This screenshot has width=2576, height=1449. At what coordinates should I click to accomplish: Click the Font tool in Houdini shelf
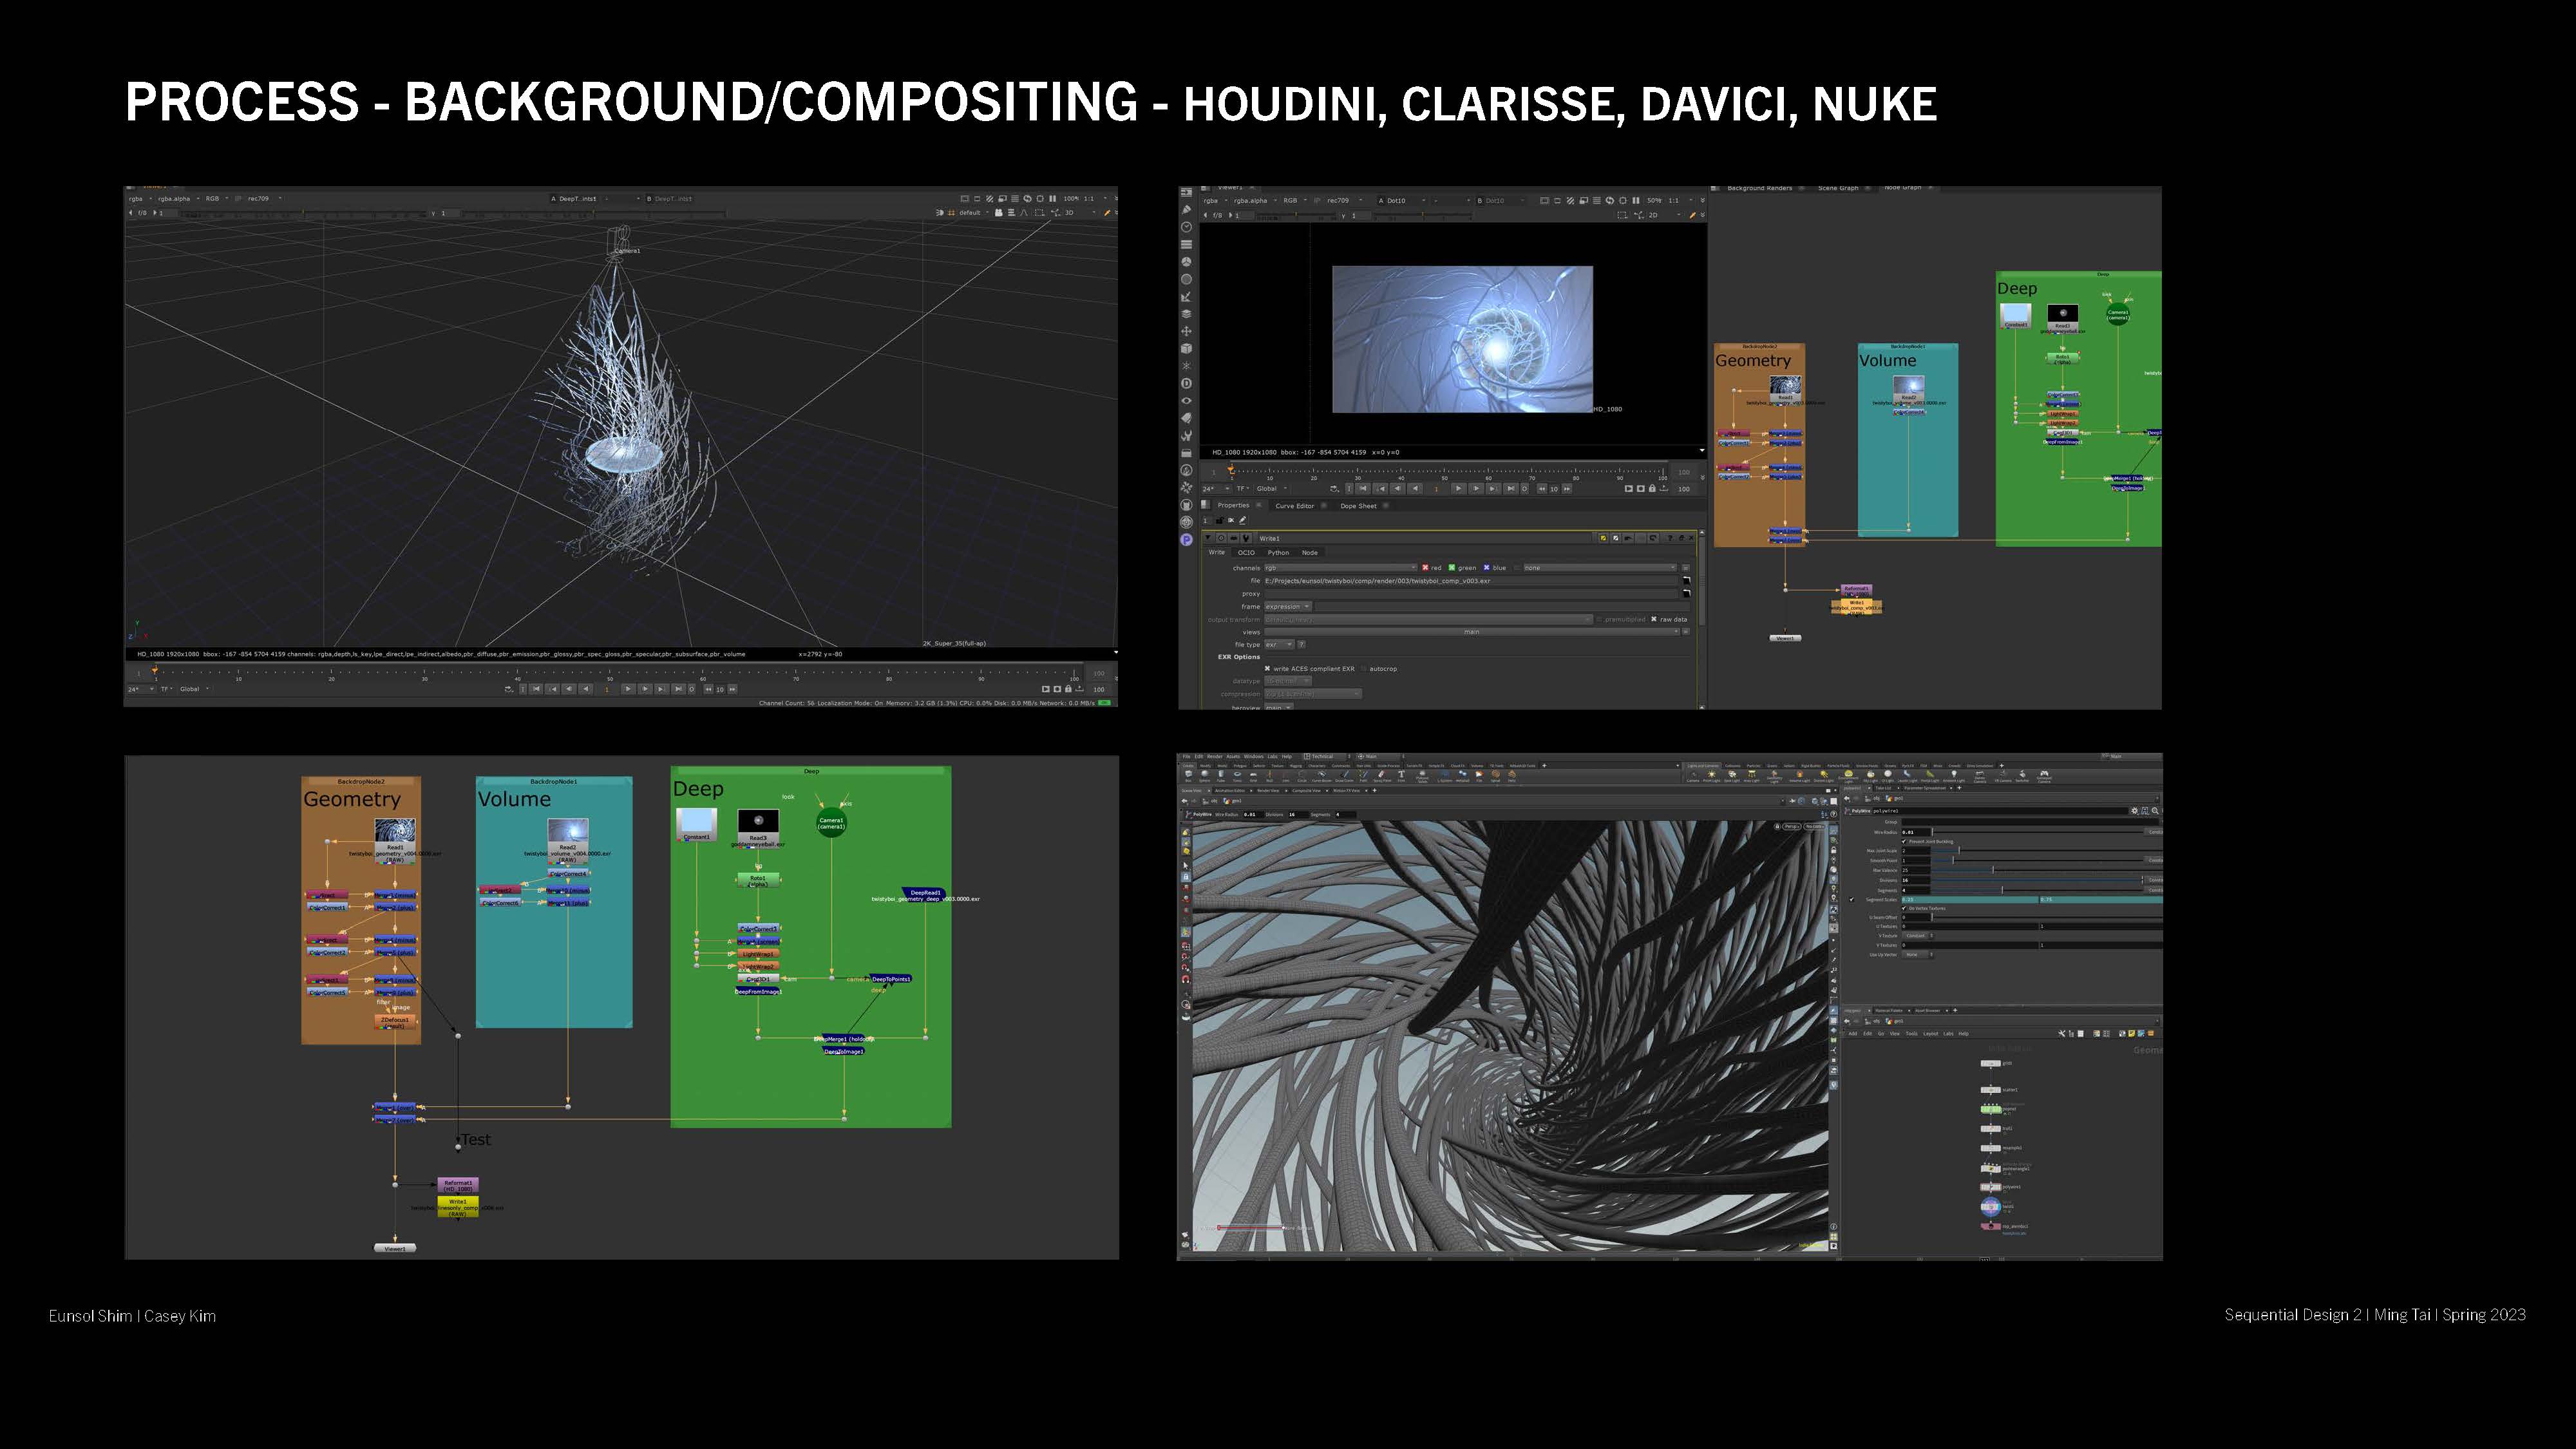[x=1401, y=775]
